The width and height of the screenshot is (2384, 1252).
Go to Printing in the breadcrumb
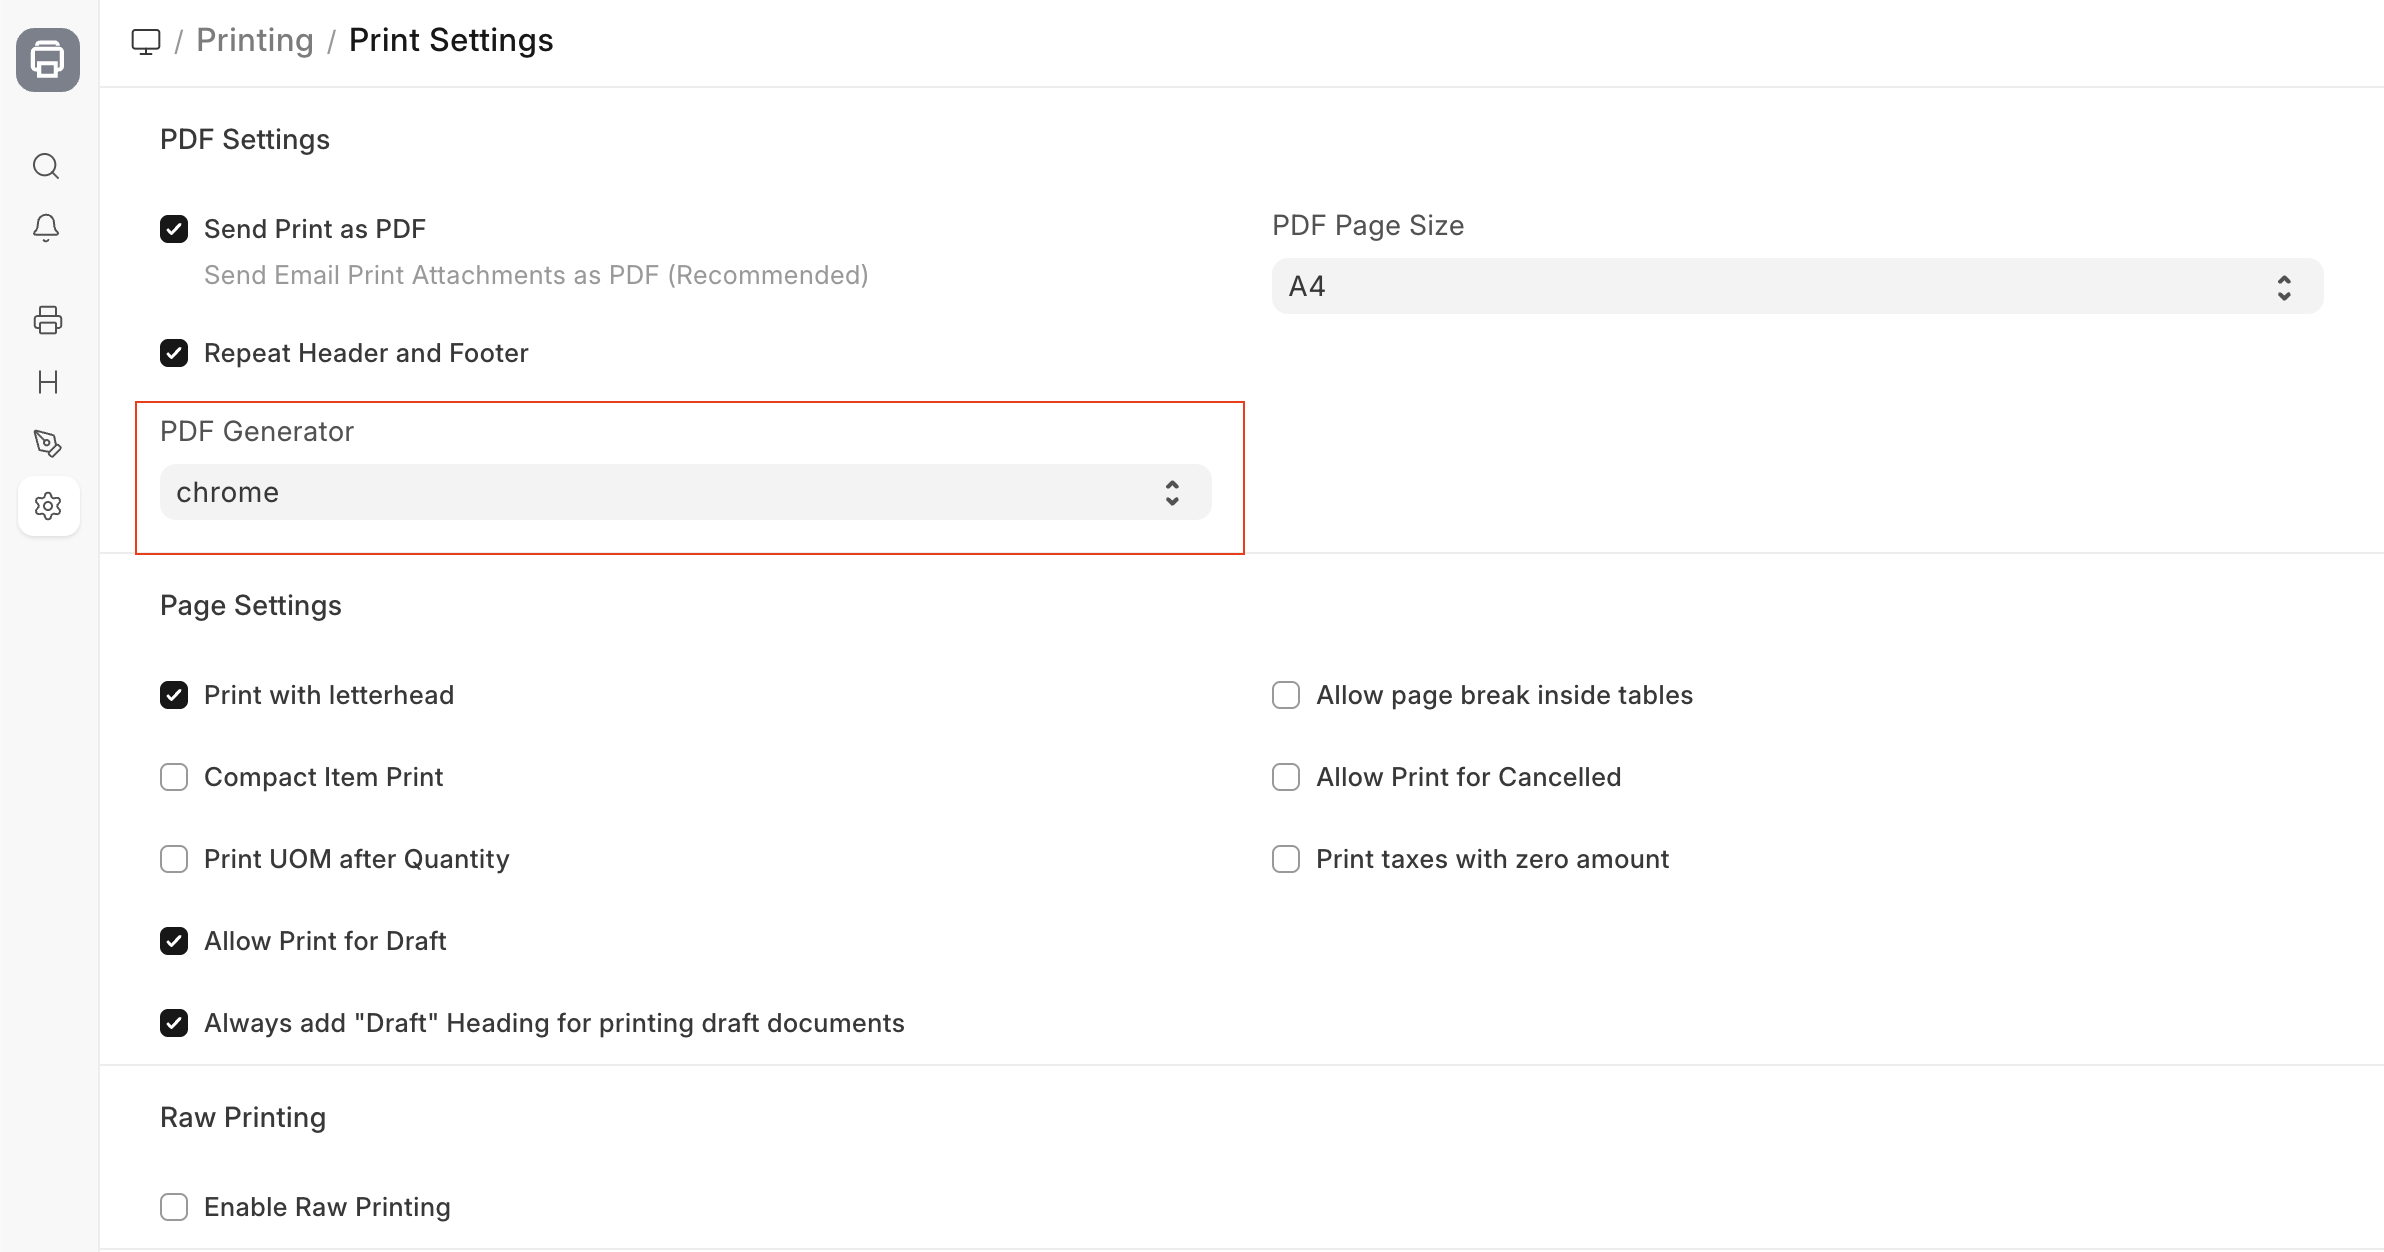coord(254,40)
